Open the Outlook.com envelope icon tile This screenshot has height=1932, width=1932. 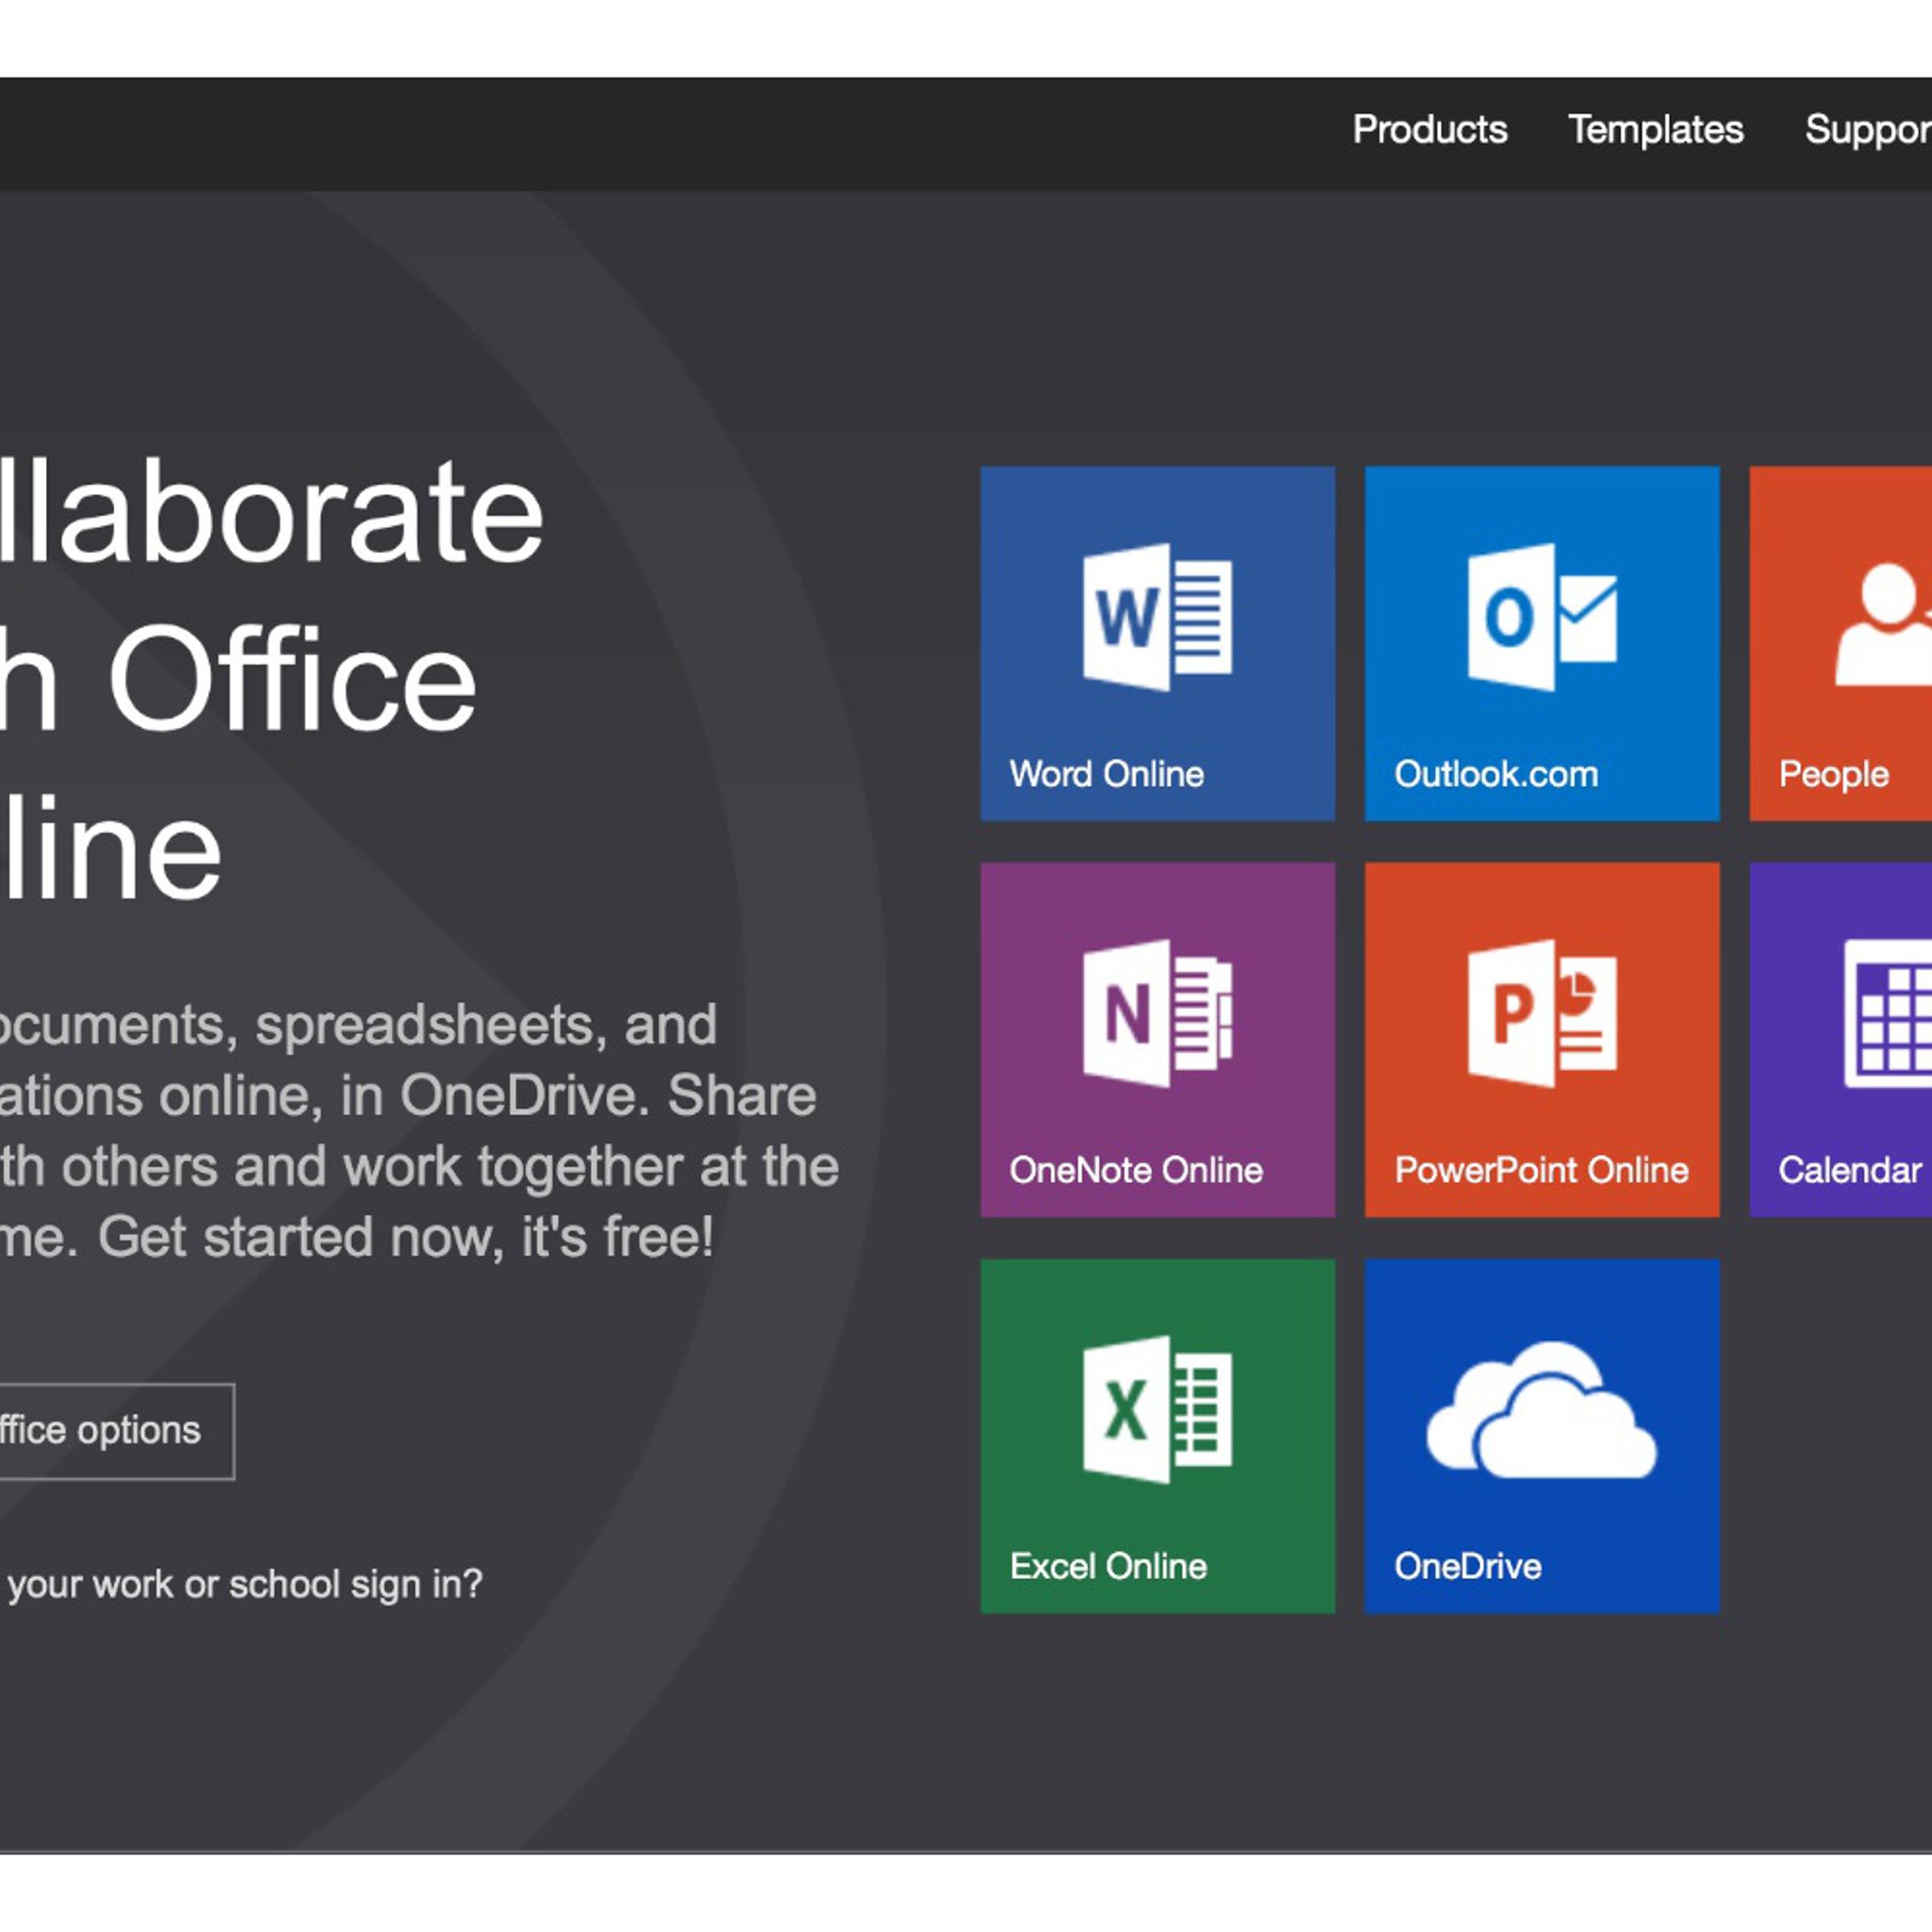tap(1542, 617)
